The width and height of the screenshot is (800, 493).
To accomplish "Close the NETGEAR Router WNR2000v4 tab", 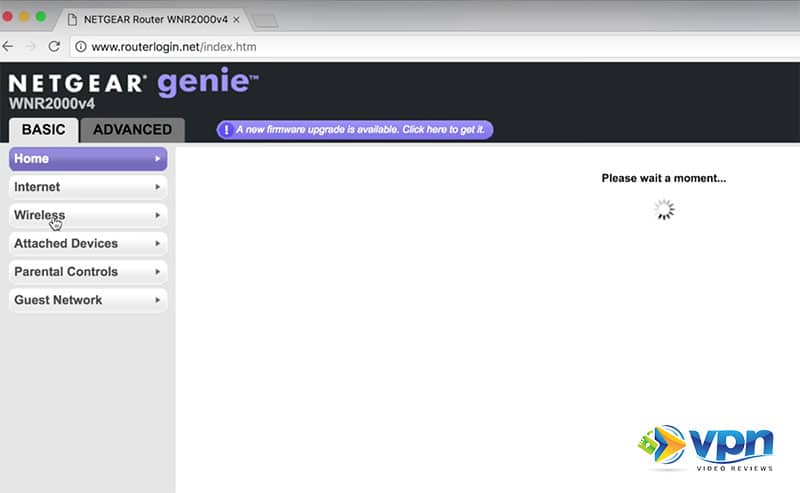I will (x=236, y=19).
